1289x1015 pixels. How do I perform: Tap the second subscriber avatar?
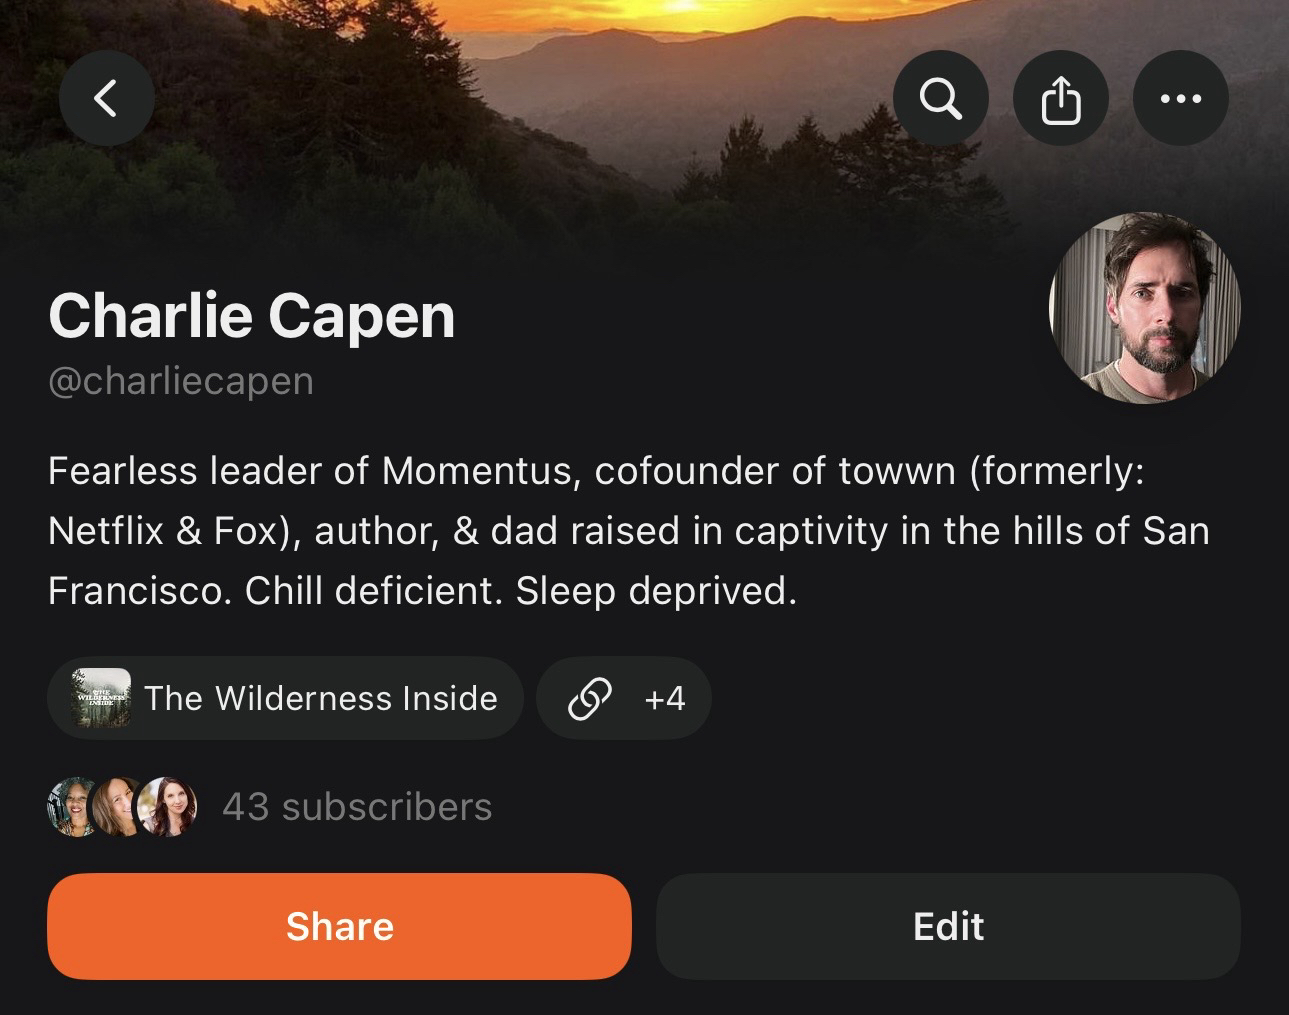[x=118, y=807]
